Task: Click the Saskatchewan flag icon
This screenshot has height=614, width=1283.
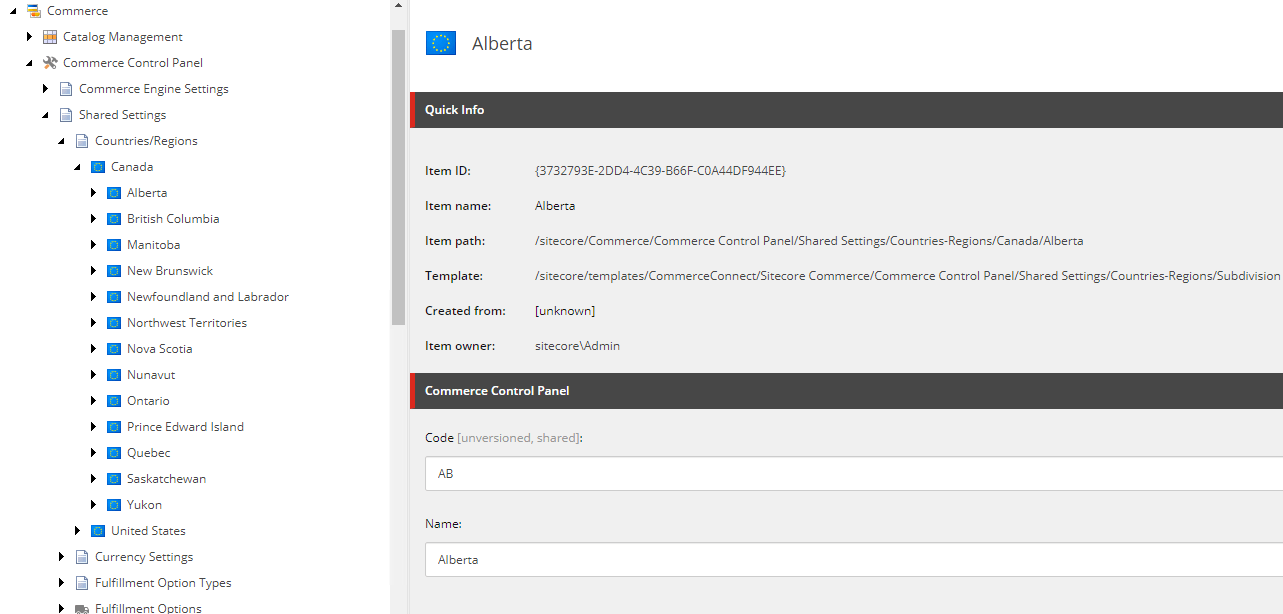Action: coord(113,479)
